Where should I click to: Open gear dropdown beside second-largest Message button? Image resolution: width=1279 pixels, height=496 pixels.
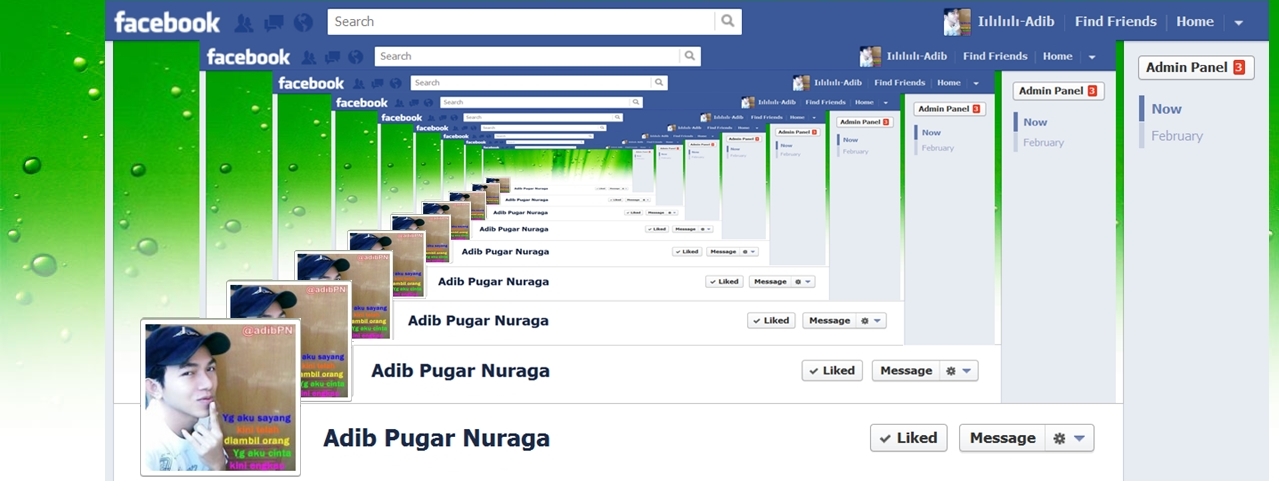tap(958, 371)
